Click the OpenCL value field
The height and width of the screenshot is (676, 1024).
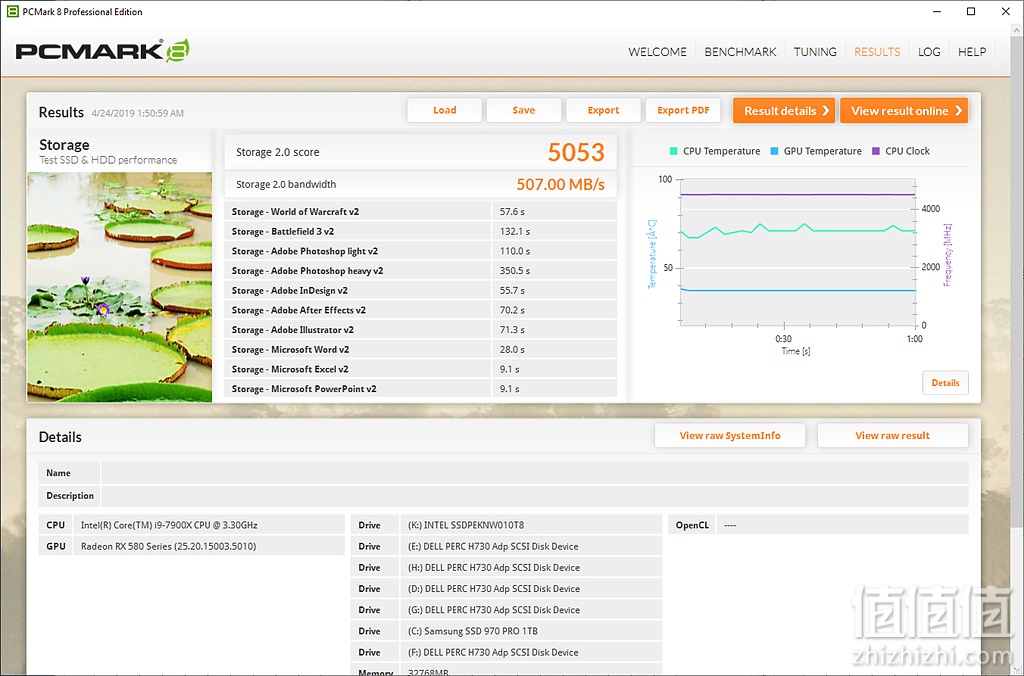point(842,525)
